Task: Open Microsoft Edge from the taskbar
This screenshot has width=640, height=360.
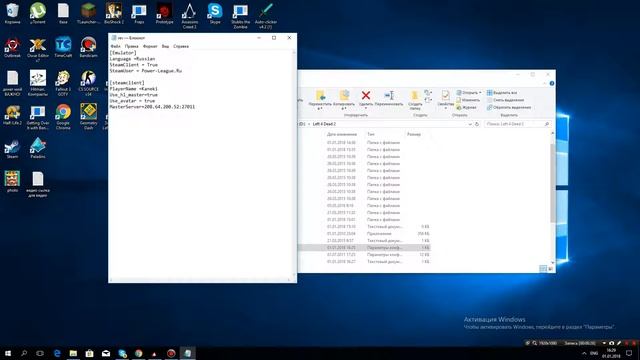Action: coord(57,353)
